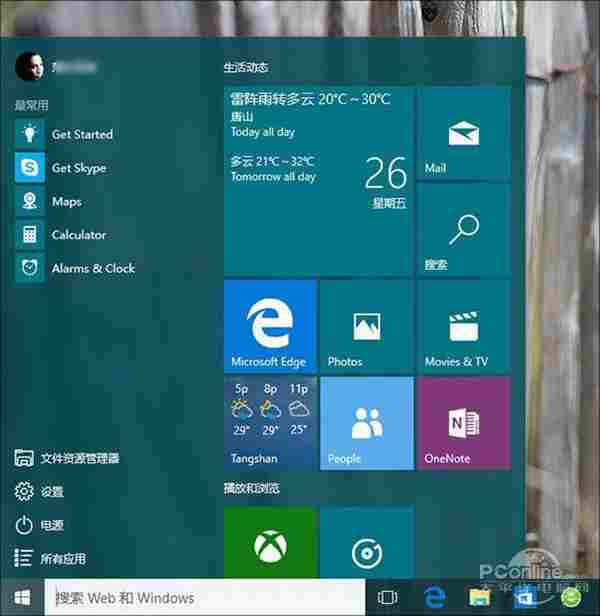Open the 电源 (Power) options menu
Screen dimensions: 600x616
point(52,525)
